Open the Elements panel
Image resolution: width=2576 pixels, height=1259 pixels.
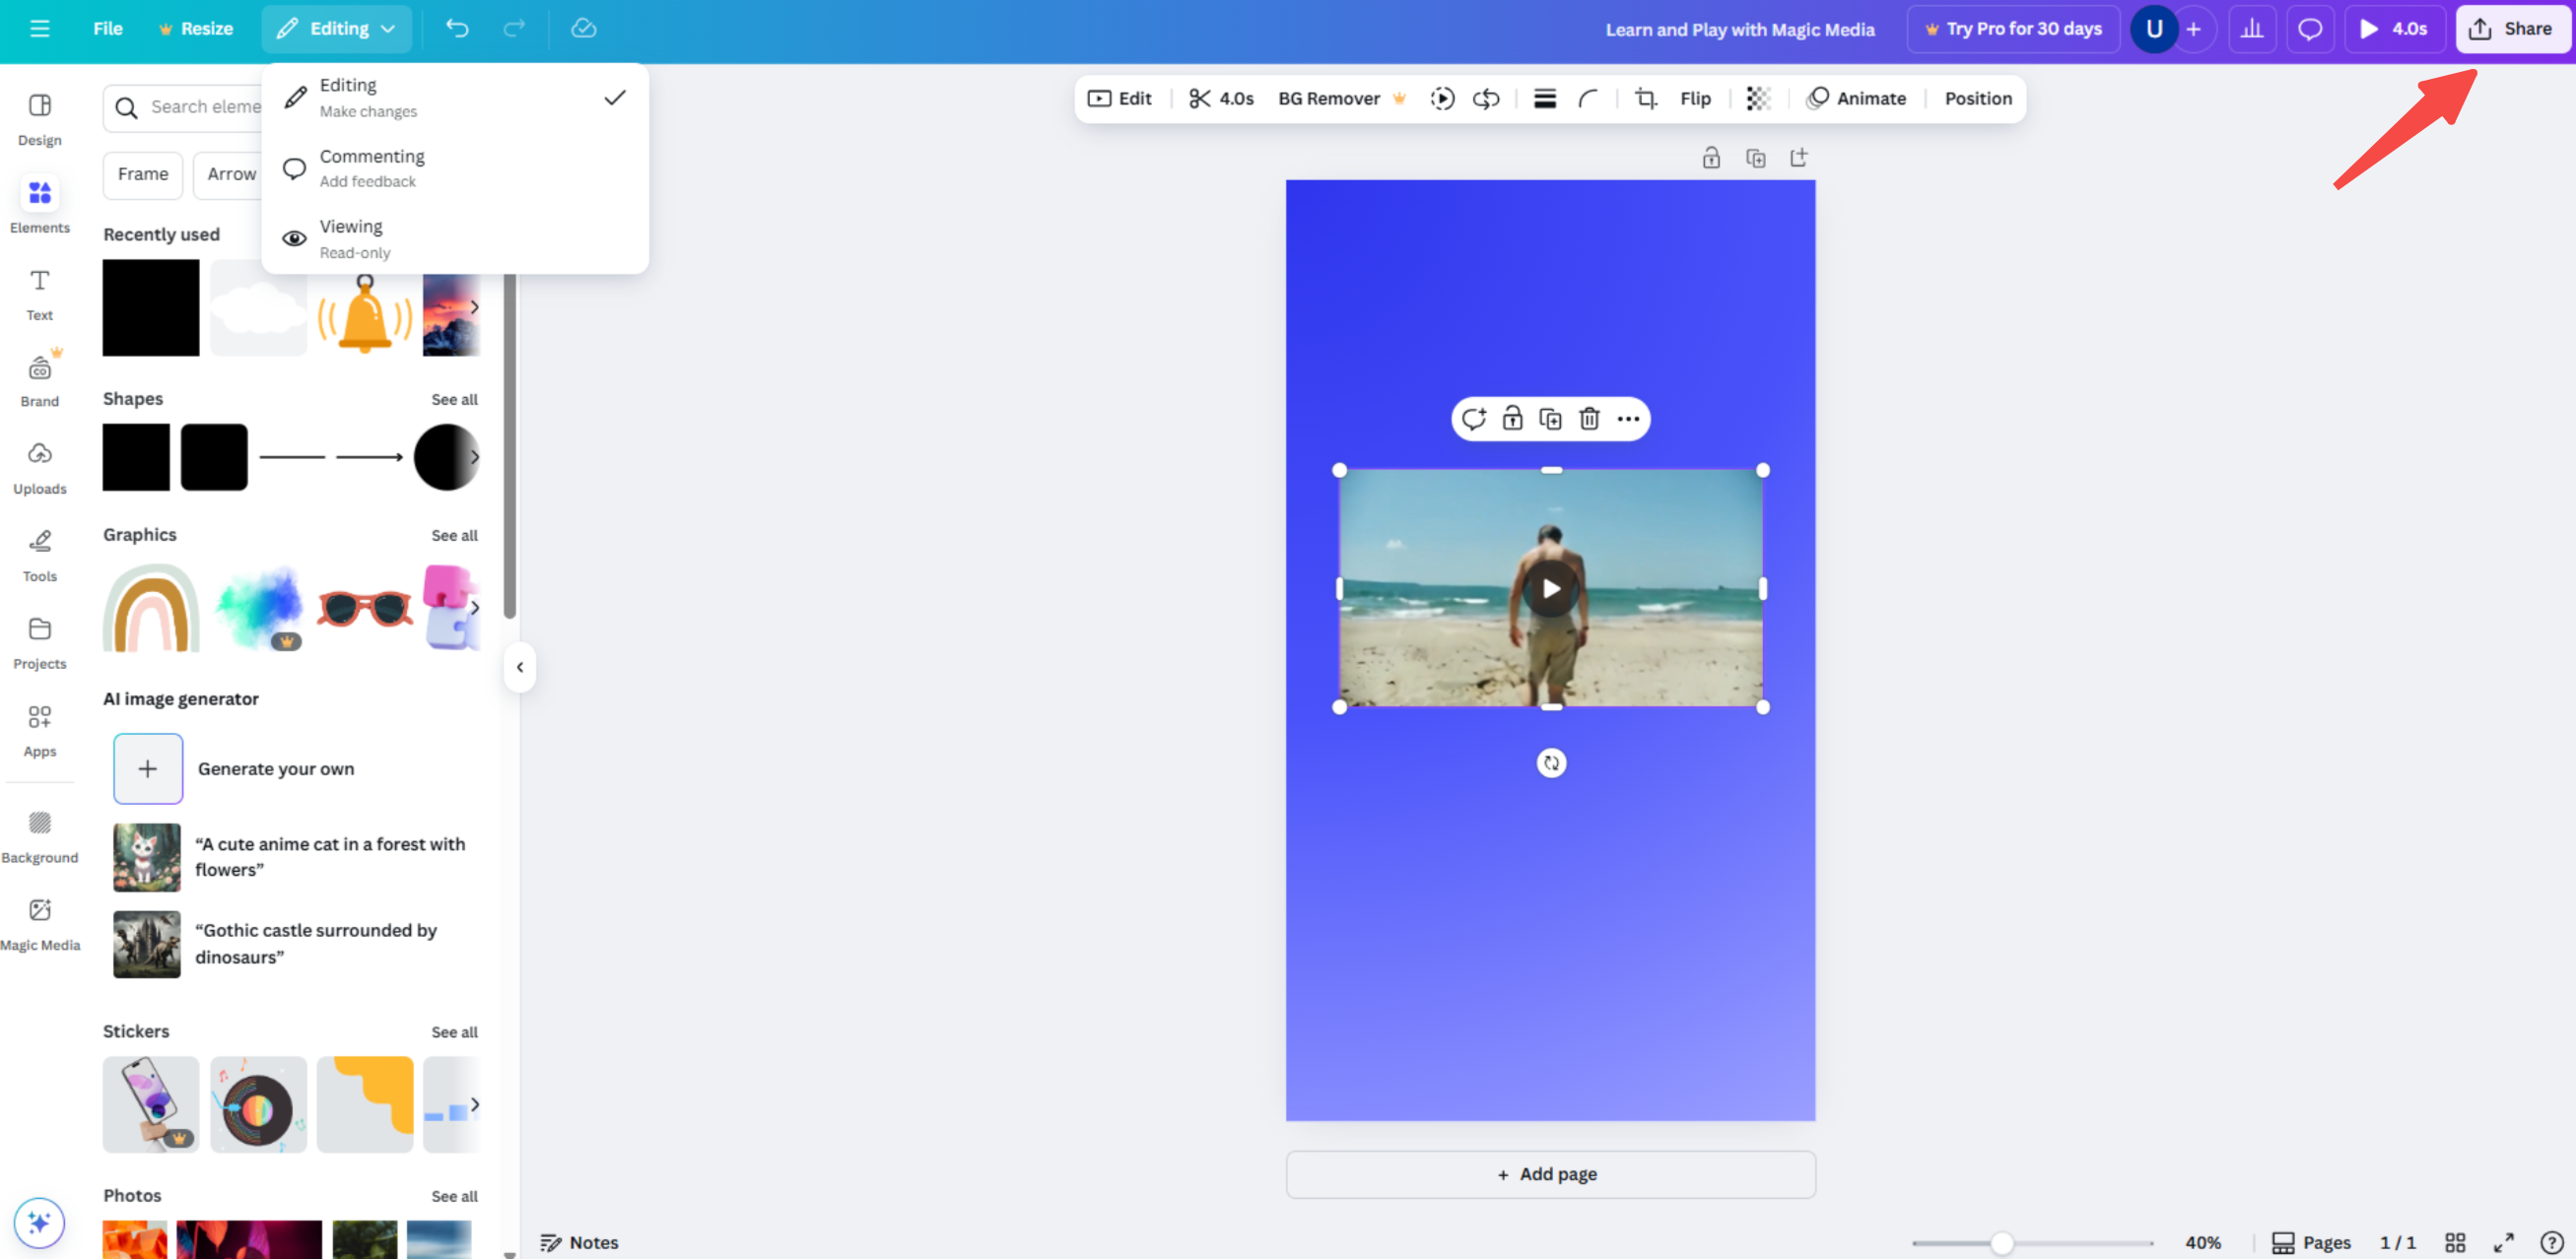[39, 205]
